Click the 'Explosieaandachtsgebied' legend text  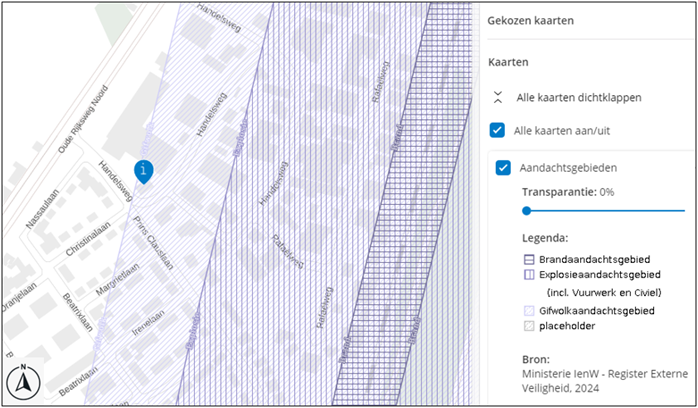tap(600, 275)
